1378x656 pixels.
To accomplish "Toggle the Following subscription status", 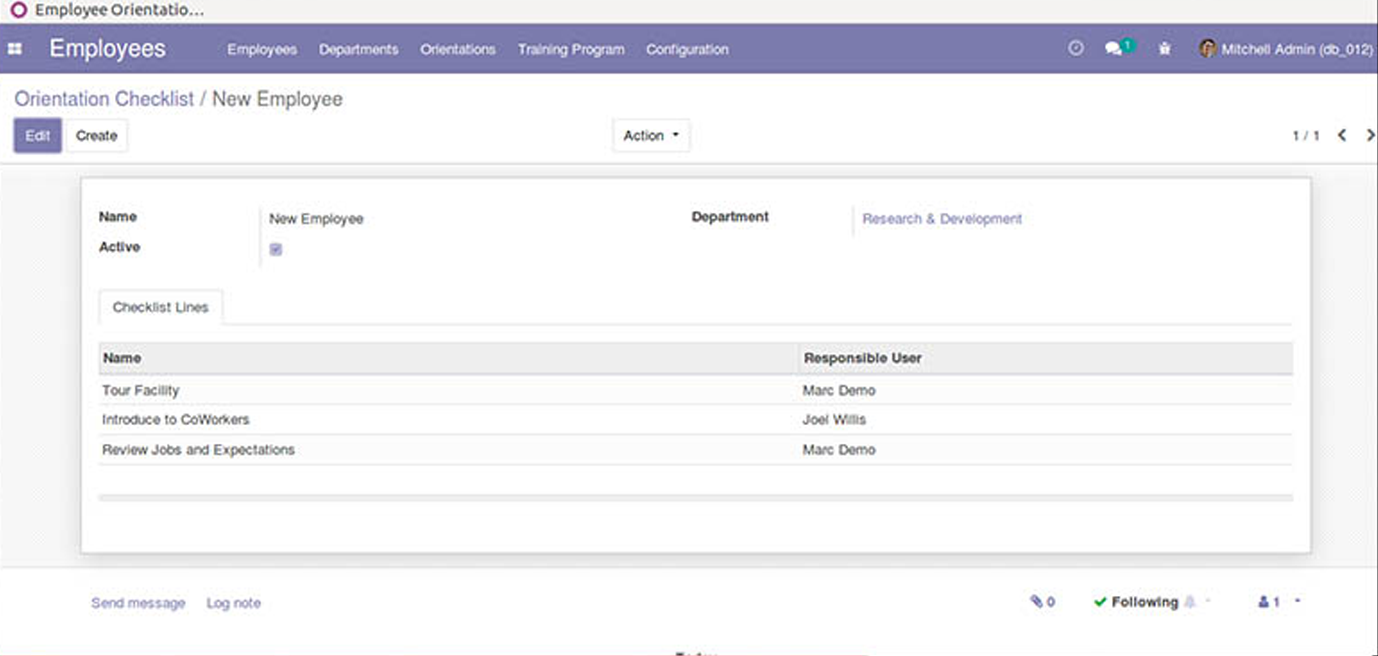I will (1136, 602).
